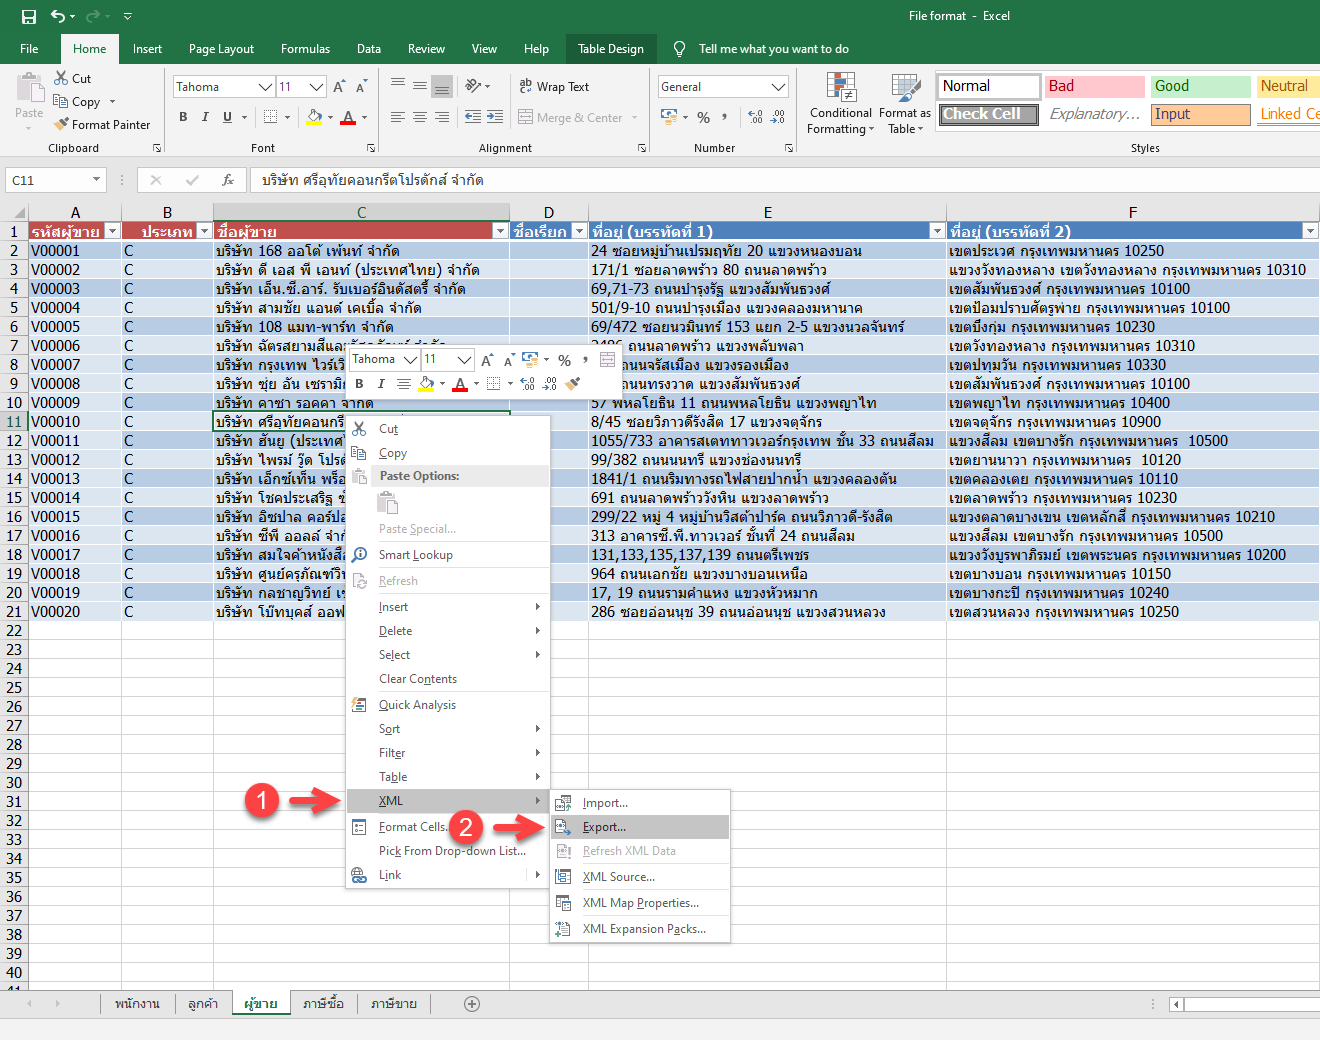Click Percent Style in Number group
Image resolution: width=1320 pixels, height=1040 pixels.
pyautogui.click(x=703, y=117)
